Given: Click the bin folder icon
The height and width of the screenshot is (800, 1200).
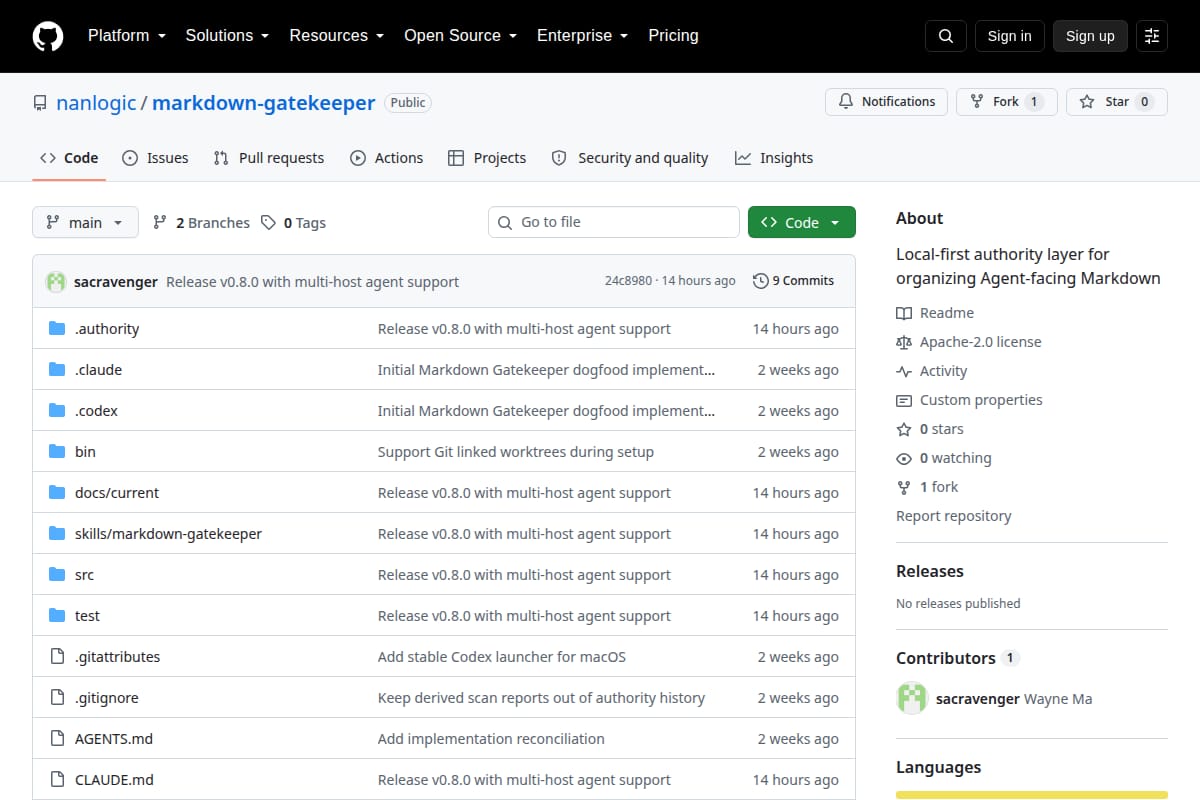Looking at the screenshot, I should [x=57, y=452].
